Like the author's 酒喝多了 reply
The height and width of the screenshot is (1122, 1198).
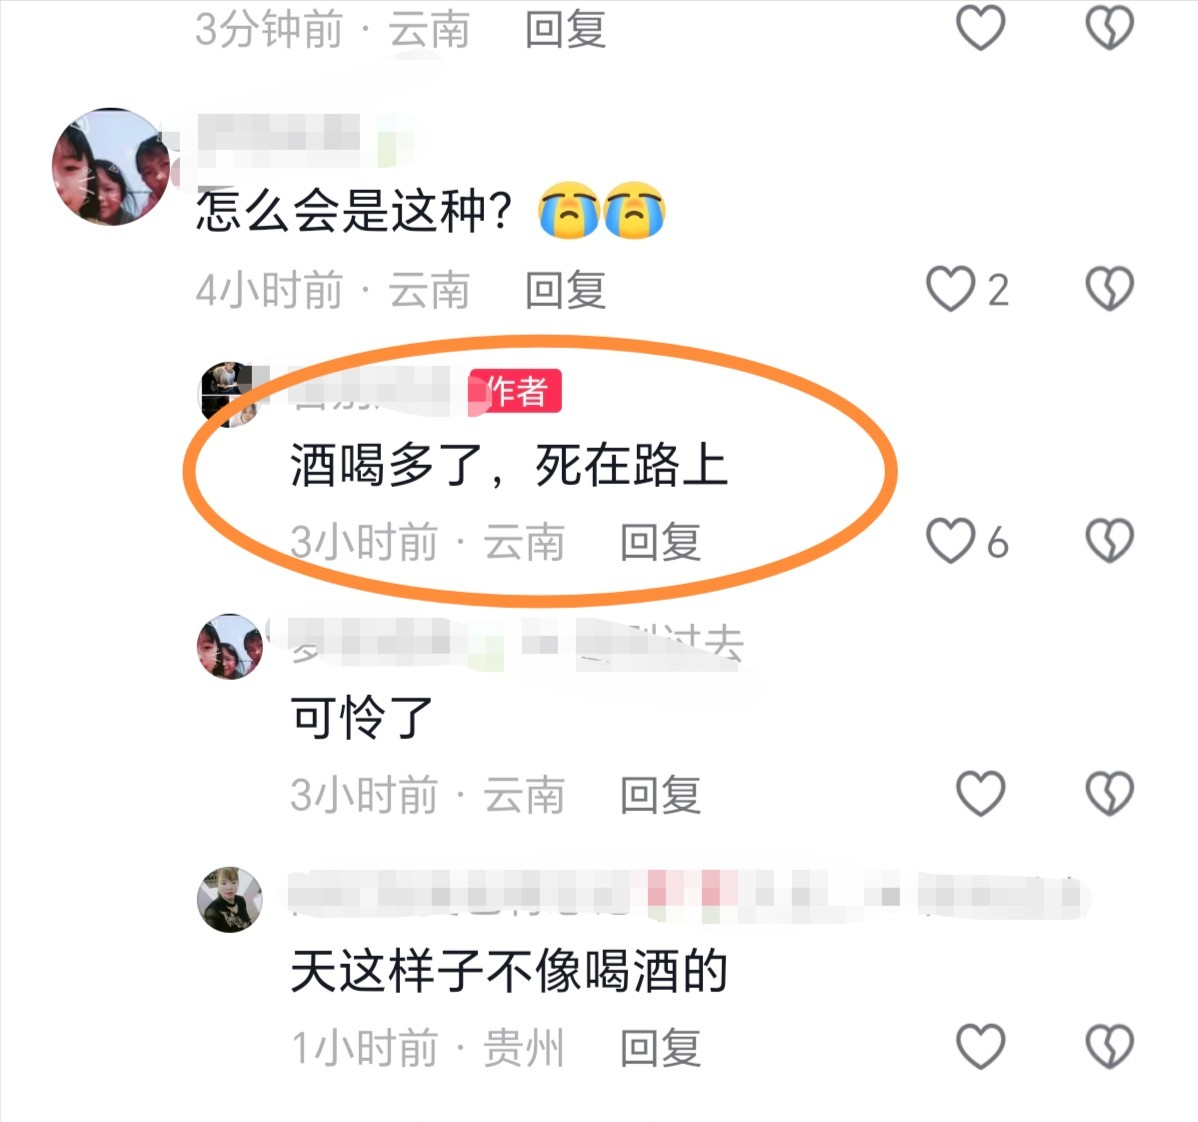coord(950,541)
